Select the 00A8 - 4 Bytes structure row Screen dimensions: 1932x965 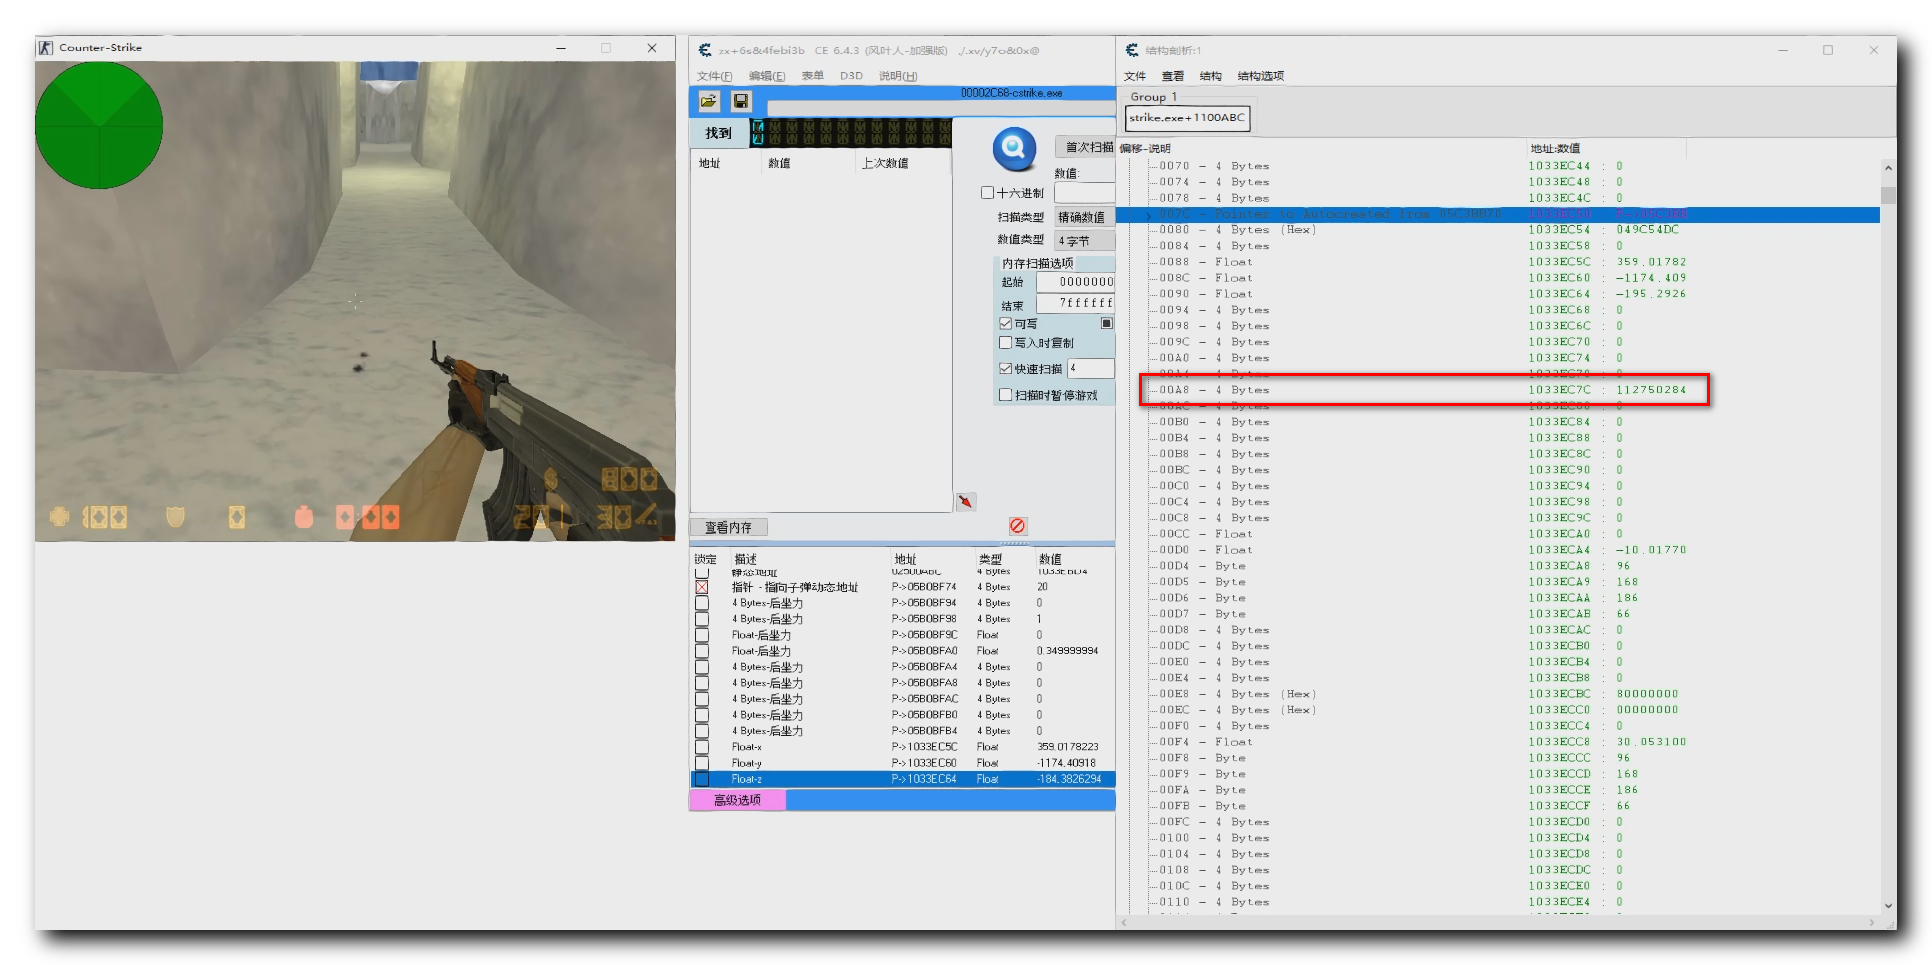(1500, 390)
